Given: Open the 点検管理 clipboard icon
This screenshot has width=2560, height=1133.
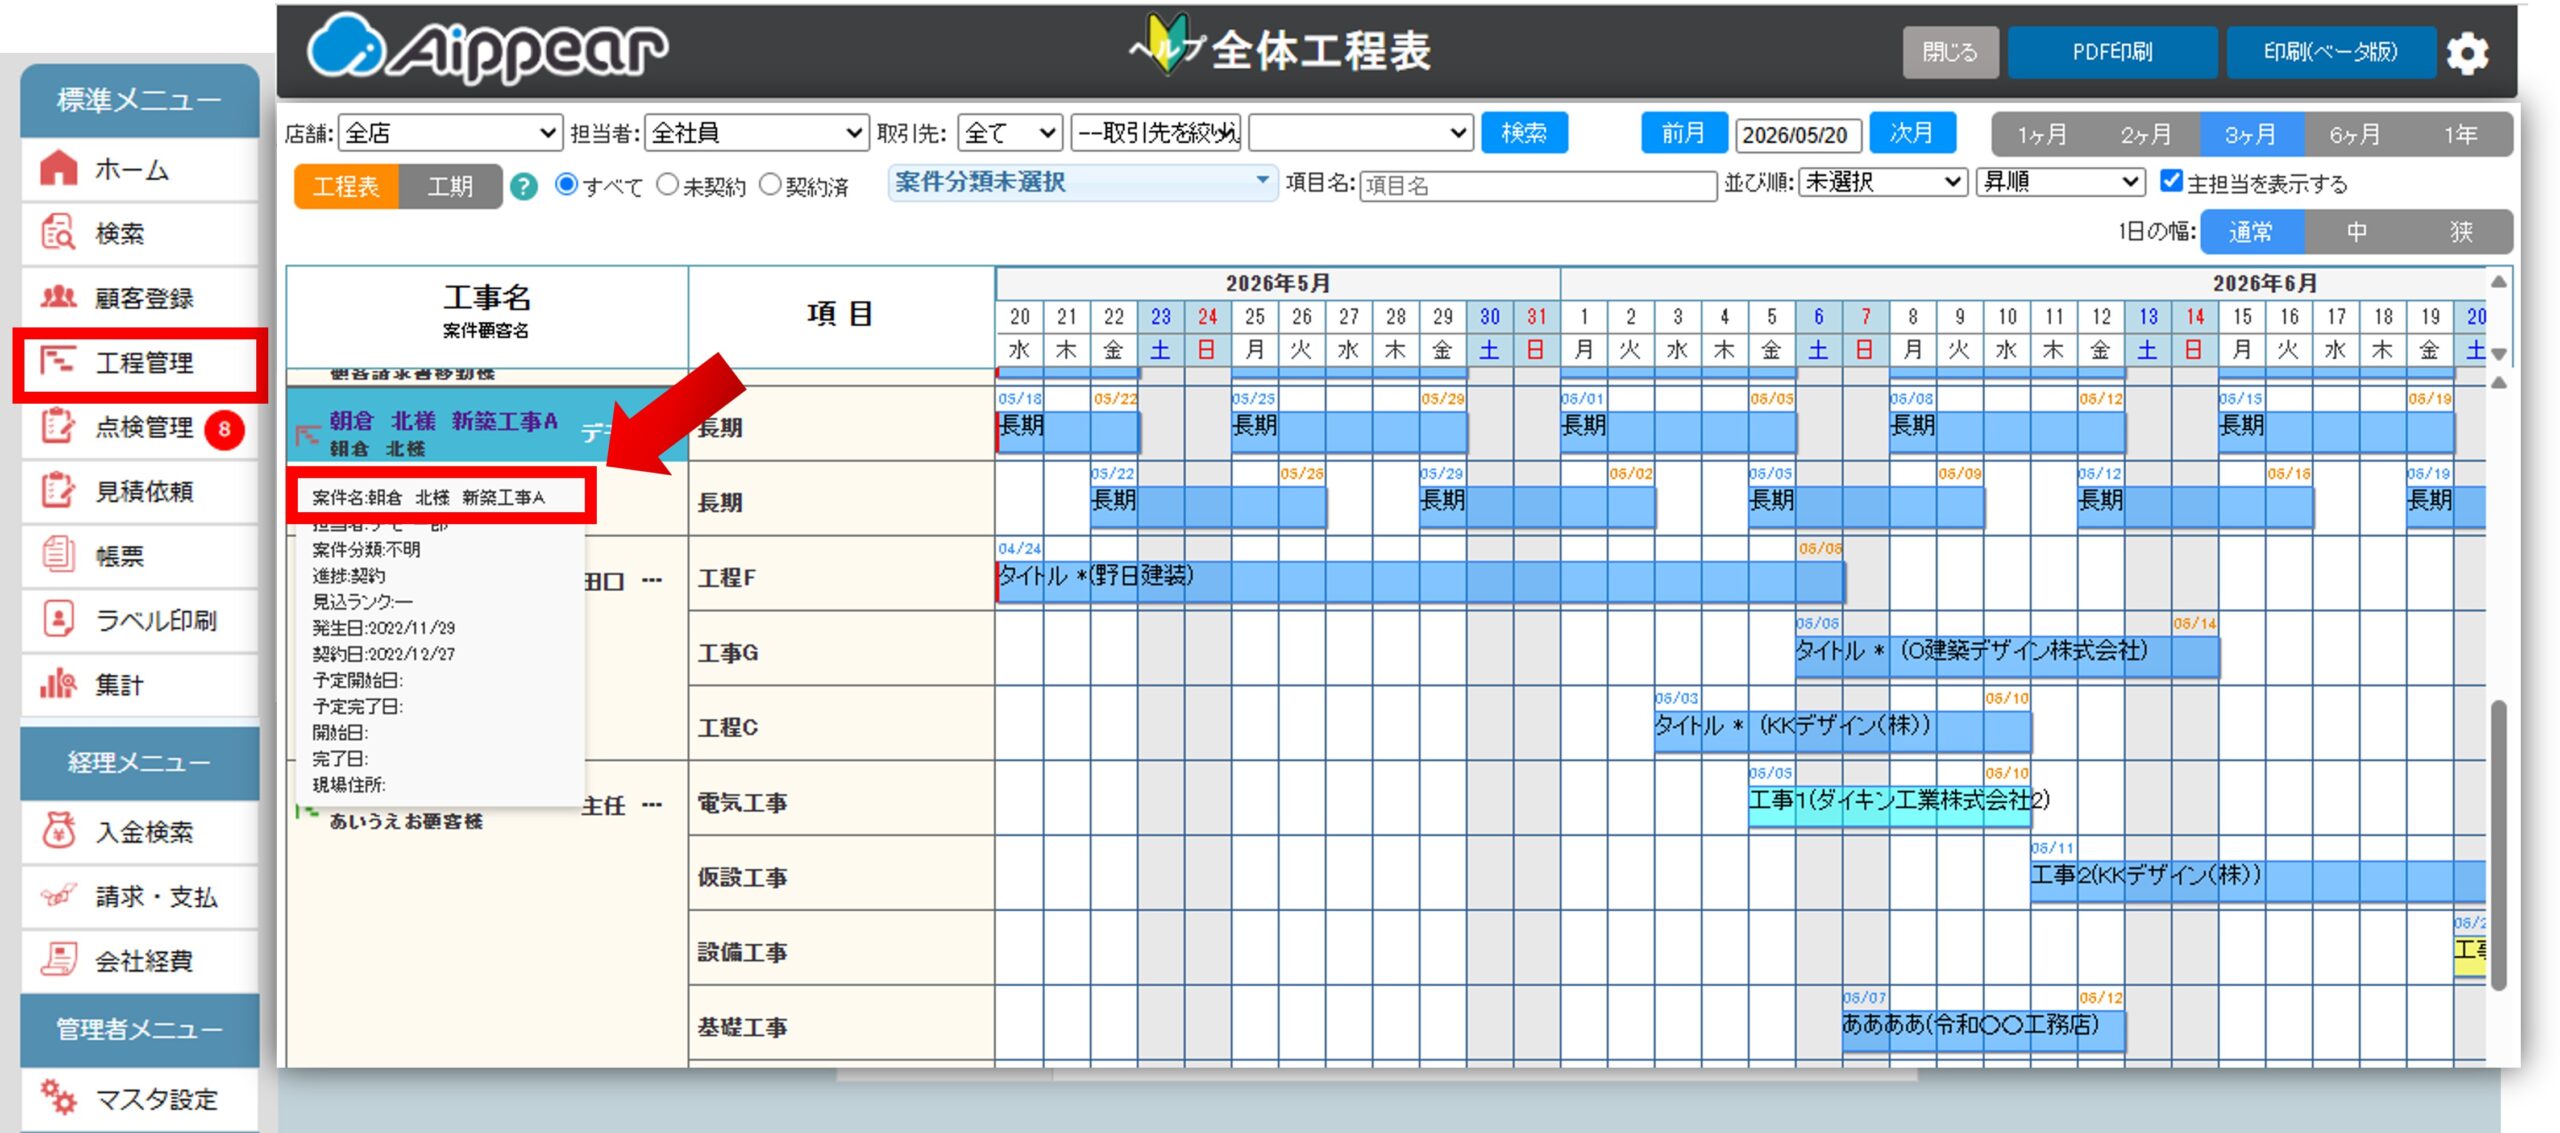Looking at the screenshot, I should pyautogui.click(x=58, y=426).
